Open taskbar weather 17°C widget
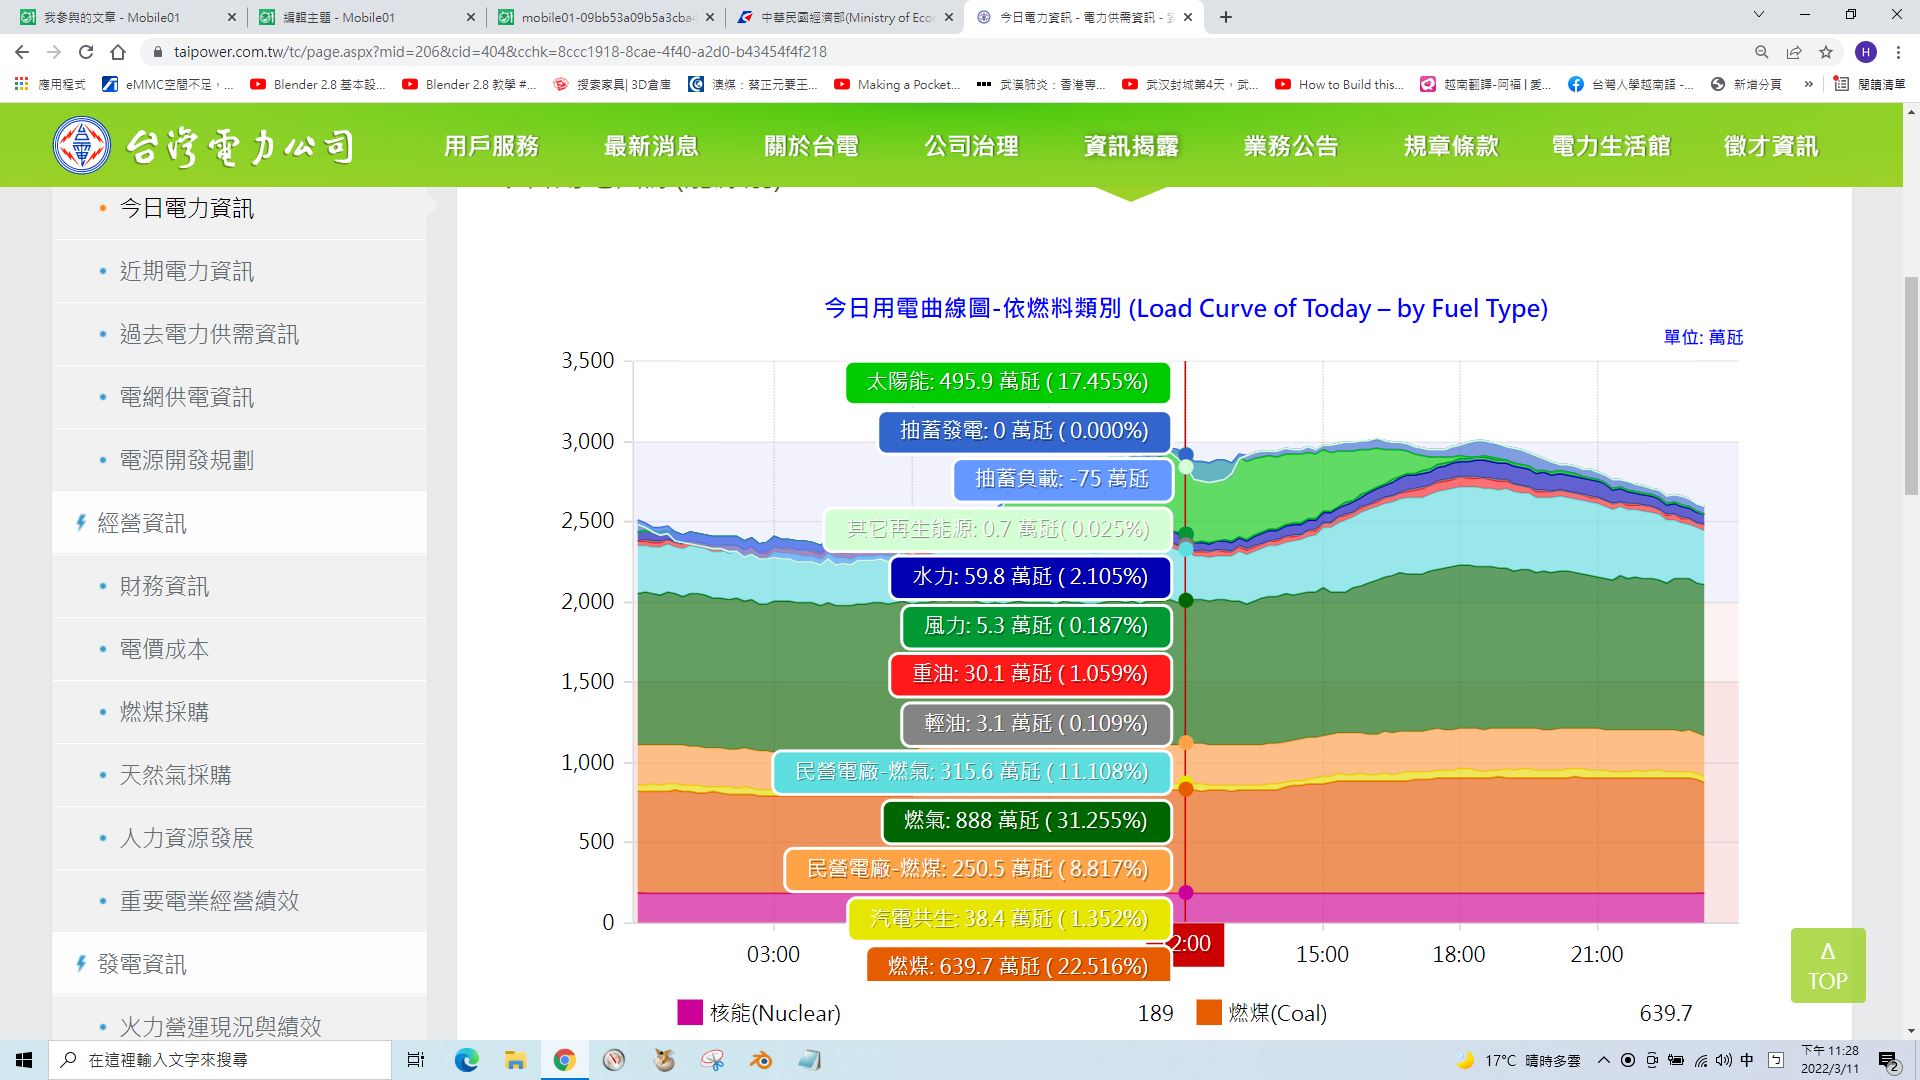Image resolution: width=1920 pixels, height=1080 pixels. click(x=1518, y=1060)
